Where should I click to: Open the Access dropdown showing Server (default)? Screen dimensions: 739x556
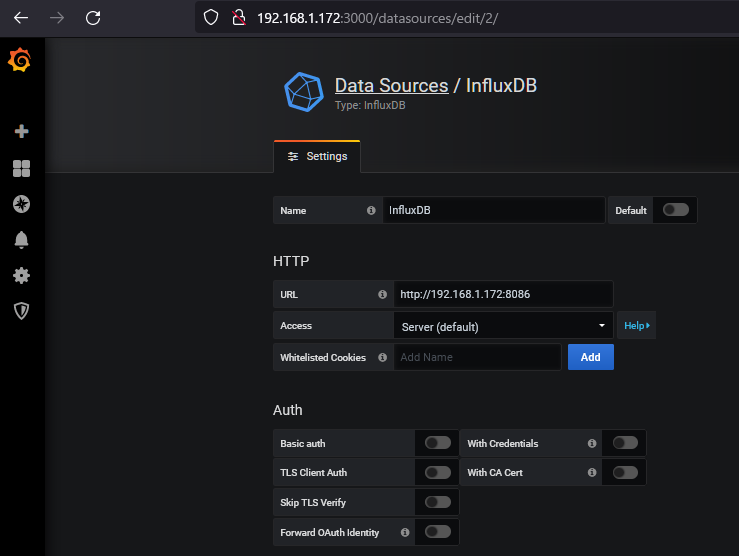point(503,326)
